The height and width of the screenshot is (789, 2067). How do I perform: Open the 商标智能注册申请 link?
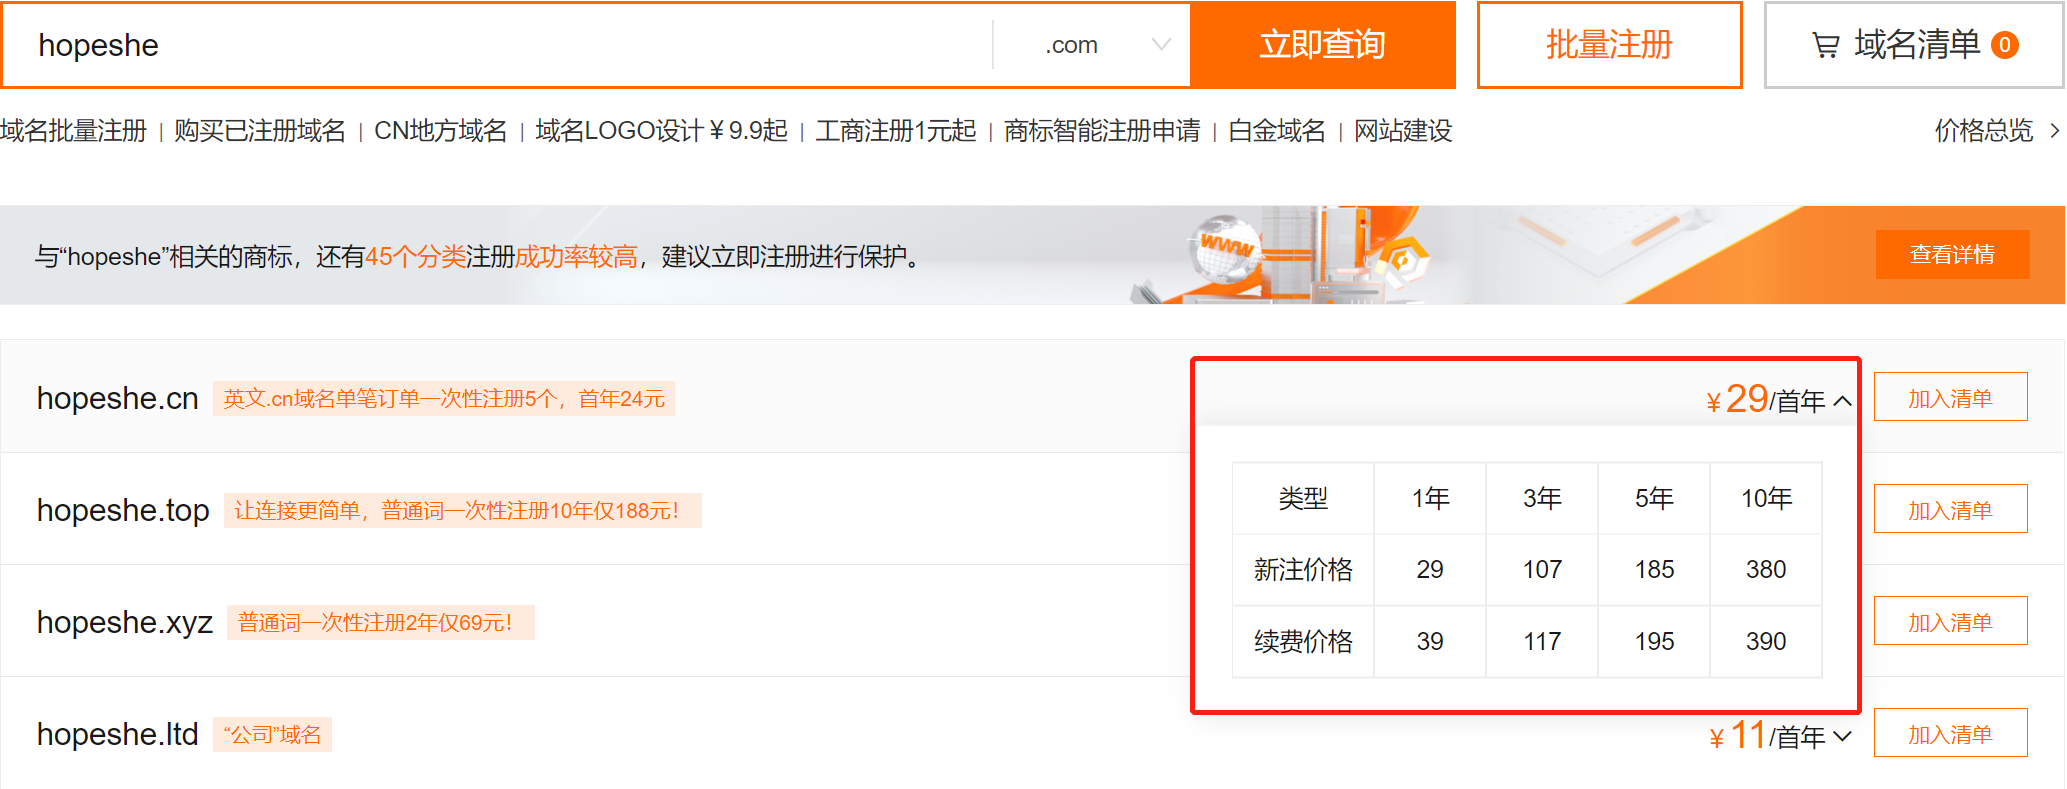[1102, 131]
